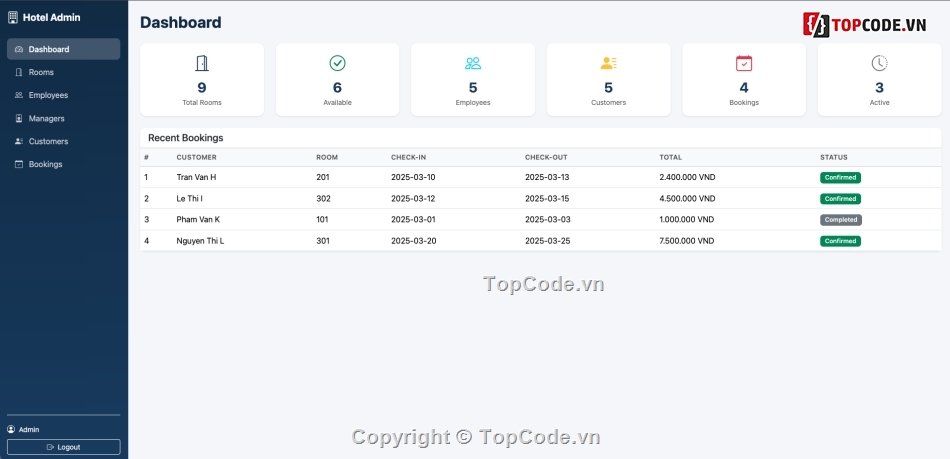The width and height of the screenshot is (950, 459).
Task: Click check-out date 2025-03-15
Action: pyautogui.click(x=548, y=199)
